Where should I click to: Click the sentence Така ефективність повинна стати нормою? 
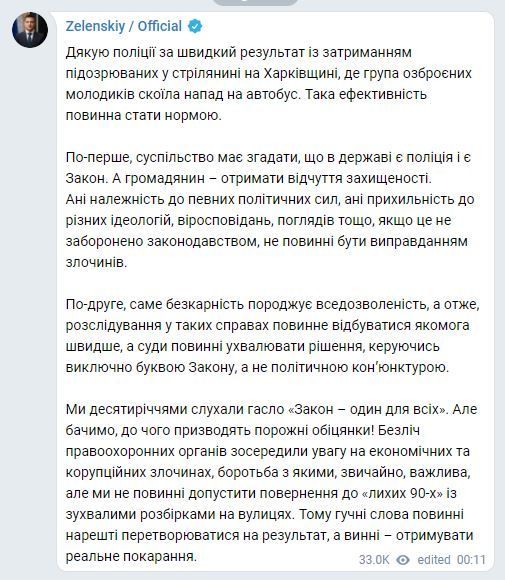(x=246, y=105)
